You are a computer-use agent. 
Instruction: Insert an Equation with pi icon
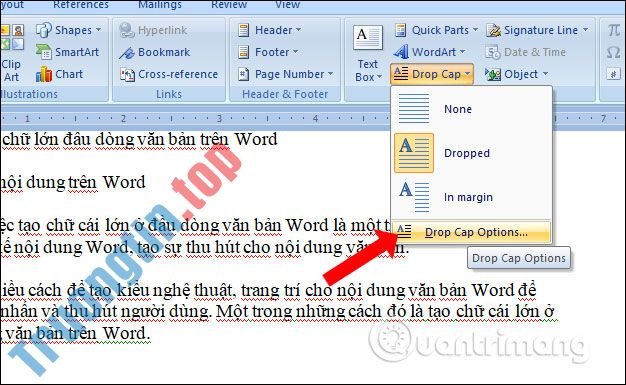pyautogui.click(x=614, y=30)
